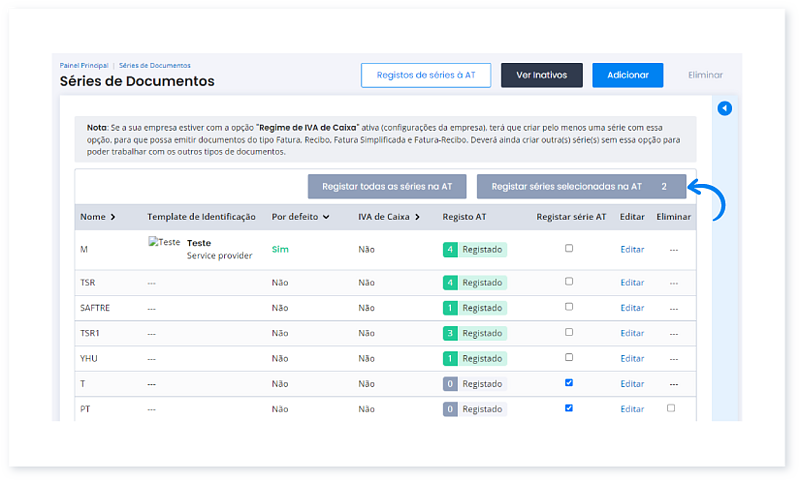Go to Painel Principal breadcrumb
The height and width of the screenshot is (481, 800).
[84, 65]
